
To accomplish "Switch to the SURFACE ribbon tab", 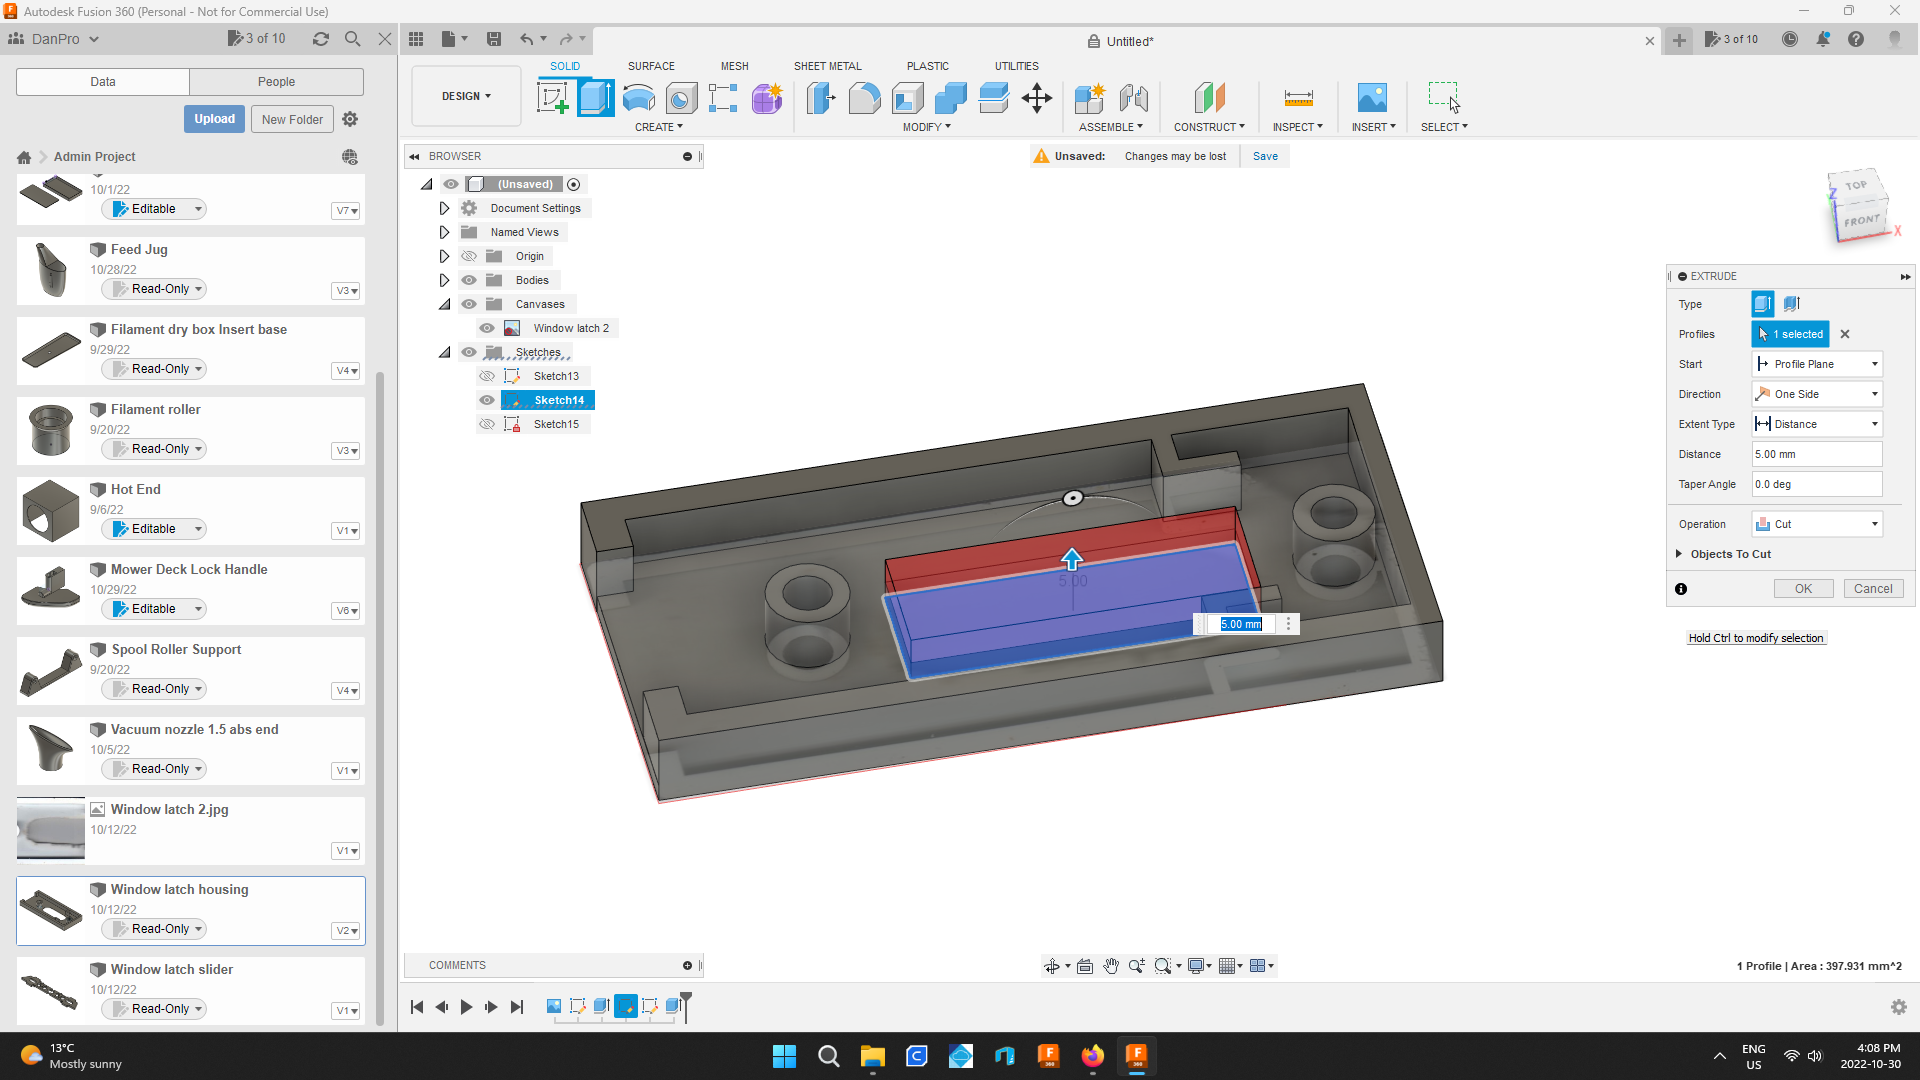I will (x=651, y=66).
